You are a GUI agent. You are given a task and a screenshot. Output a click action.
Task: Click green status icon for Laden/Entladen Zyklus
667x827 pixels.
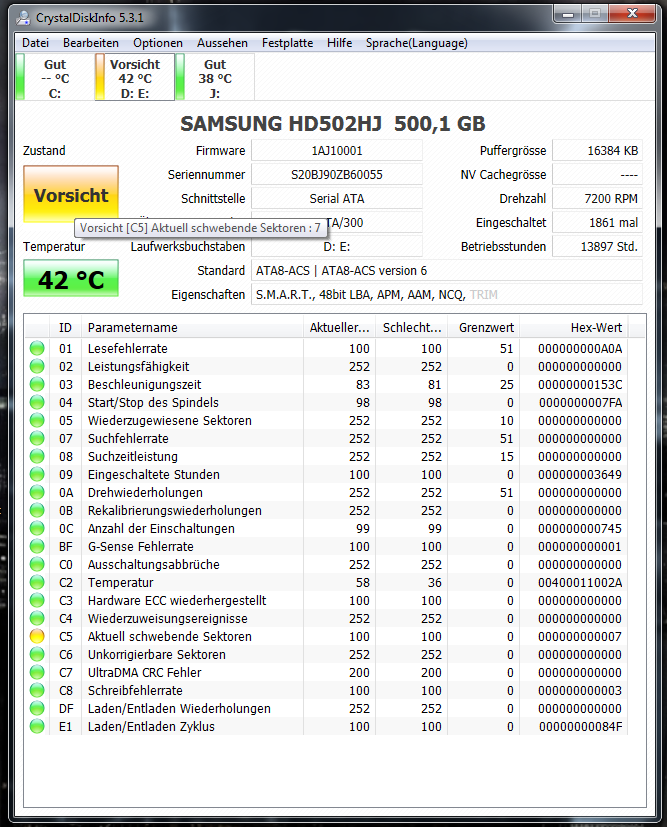(37, 726)
